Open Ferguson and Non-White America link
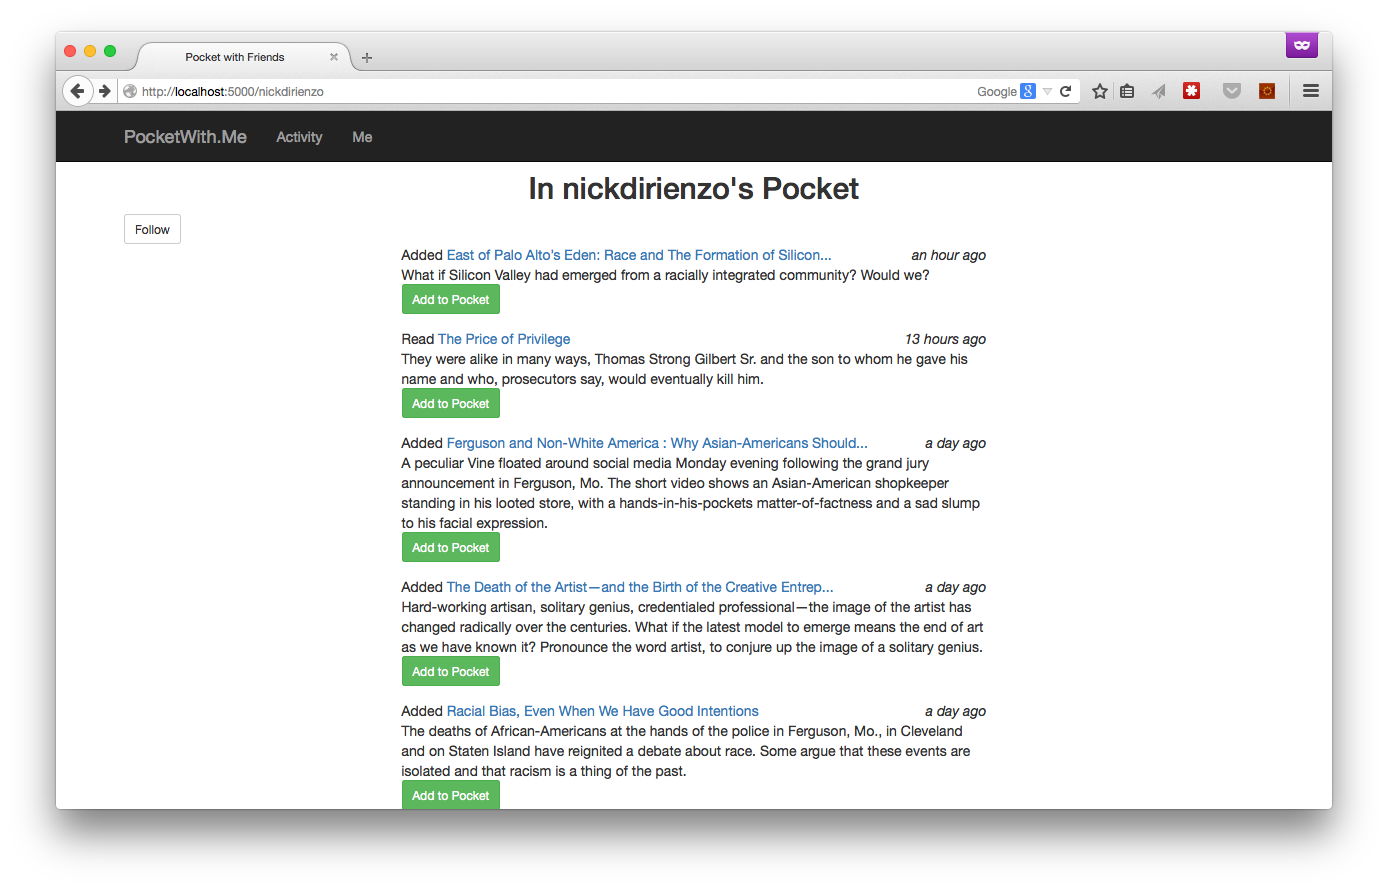This screenshot has width=1388, height=889. pyautogui.click(x=657, y=443)
